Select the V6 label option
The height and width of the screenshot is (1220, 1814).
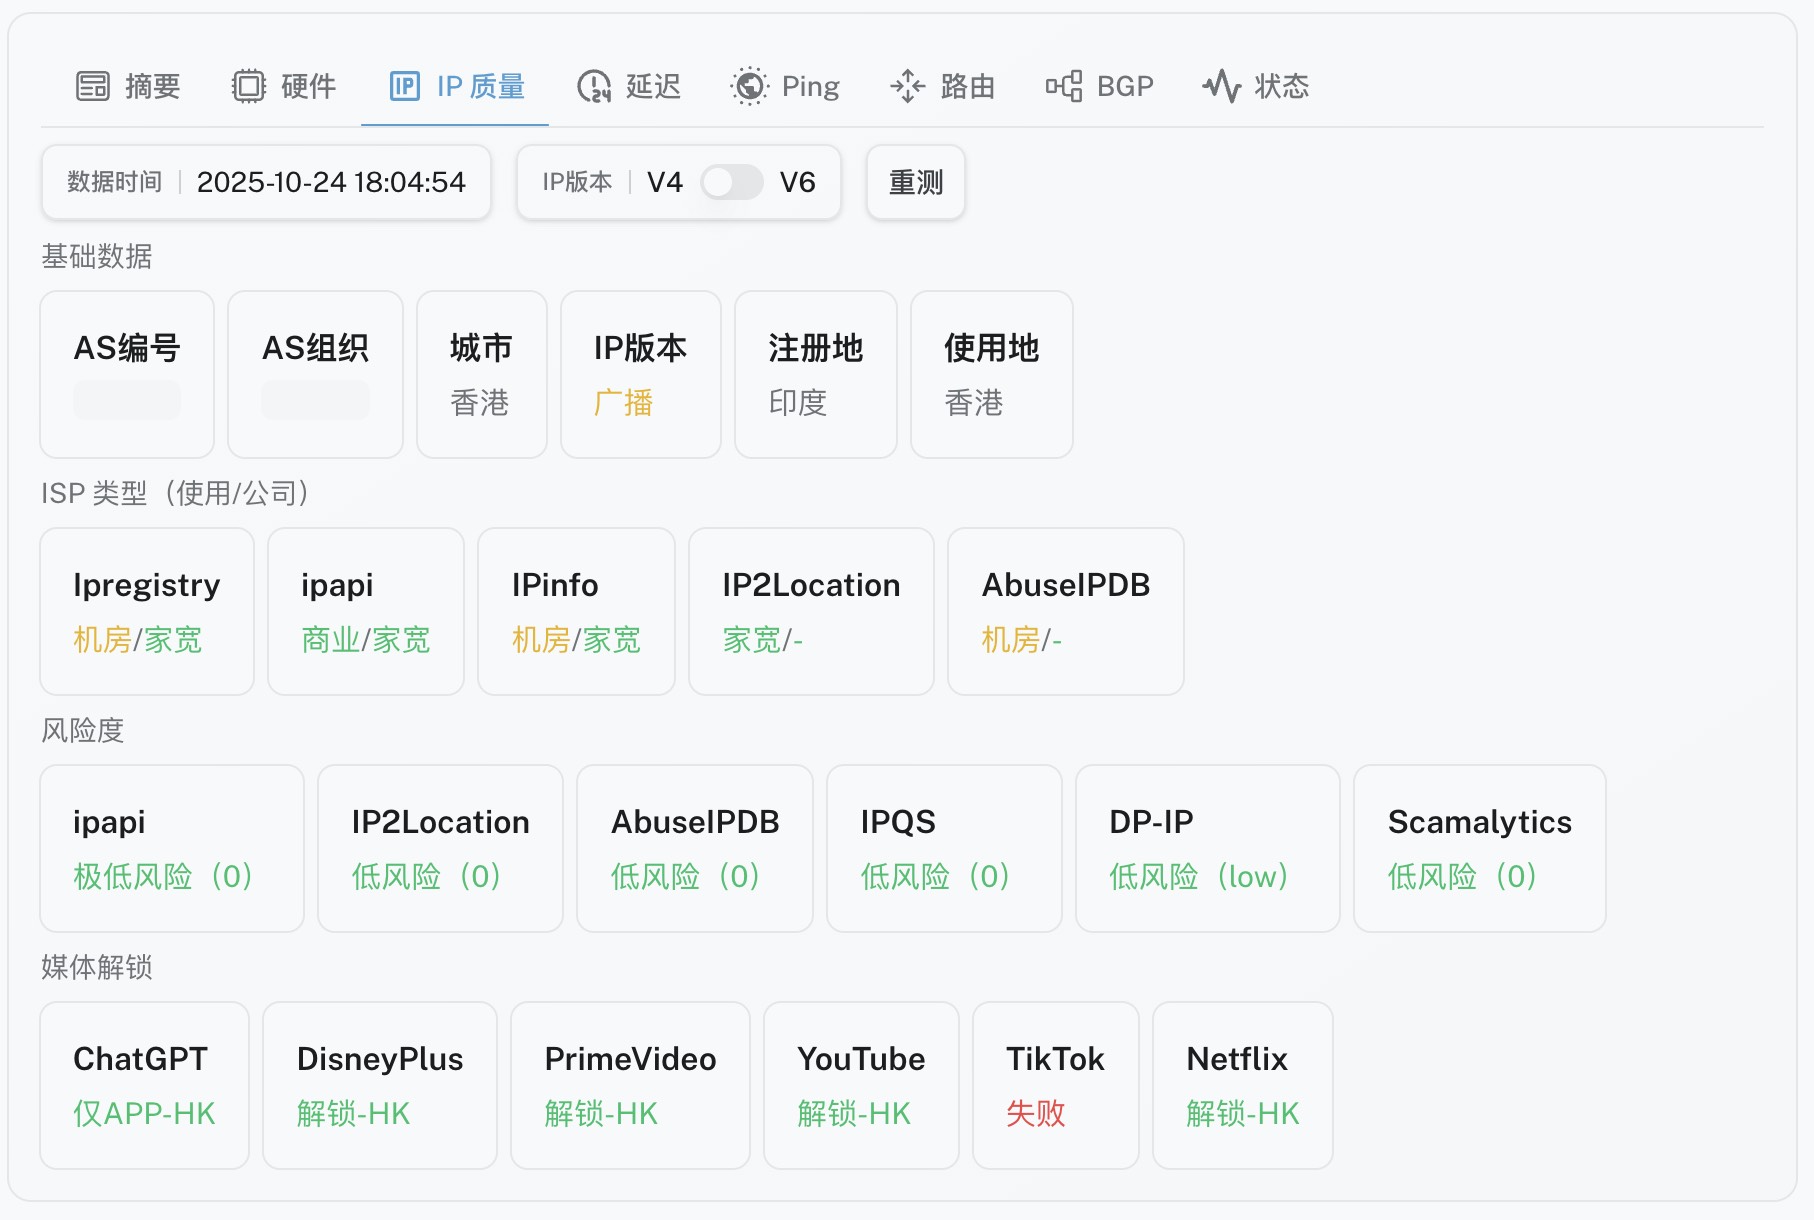[x=797, y=182]
